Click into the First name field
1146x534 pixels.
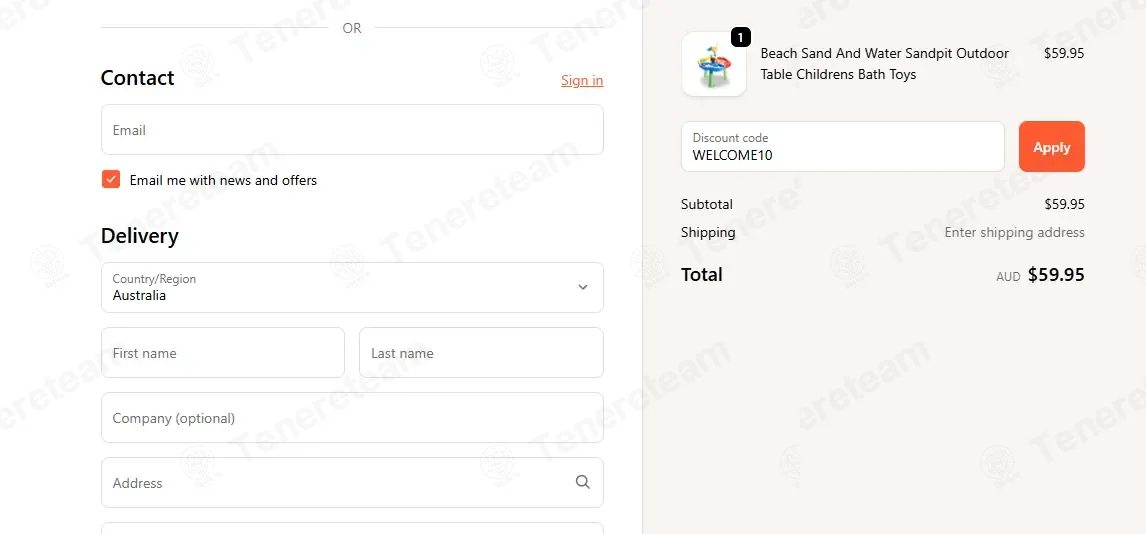(223, 353)
